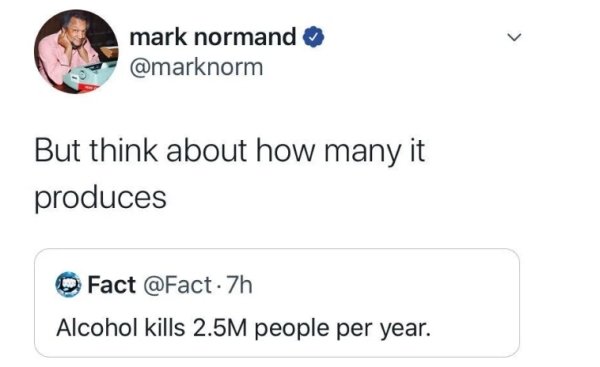The height and width of the screenshot is (367, 600).
Task: Click the blue verified checkmark badge
Action: pyautogui.click(x=314, y=37)
